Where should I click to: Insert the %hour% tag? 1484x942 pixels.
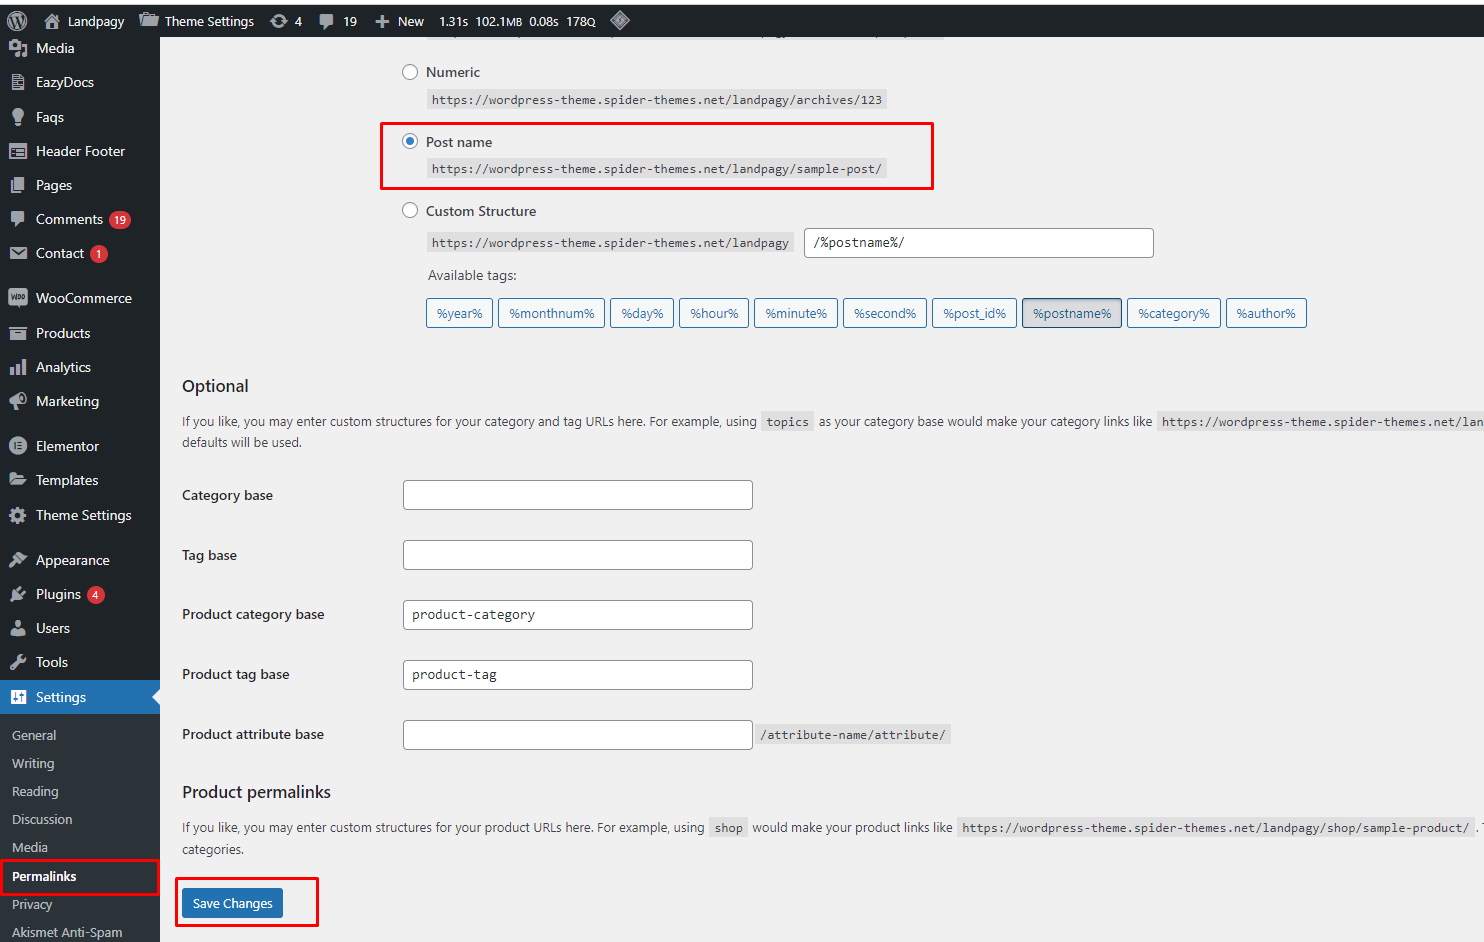tap(714, 313)
